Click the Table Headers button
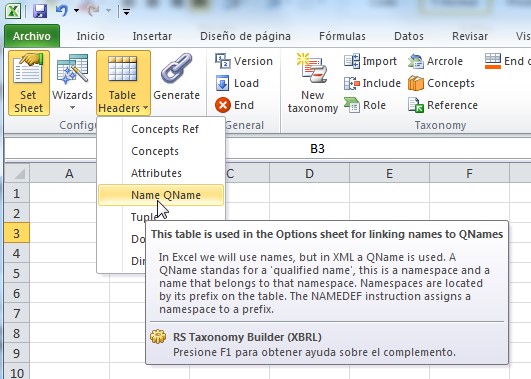This screenshot has width=531, height=379. point(123,83)
